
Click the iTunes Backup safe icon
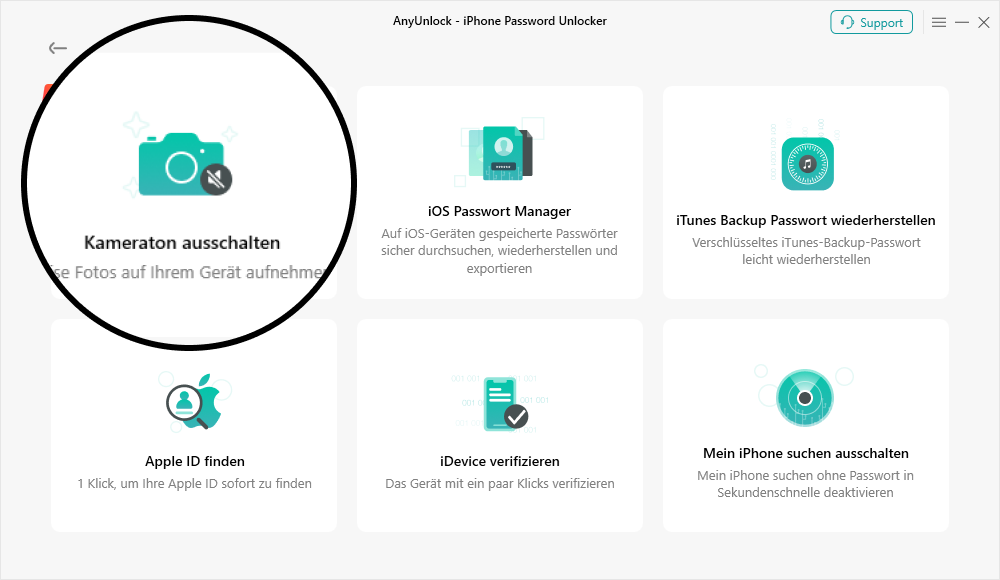click(x=807, y=163)
